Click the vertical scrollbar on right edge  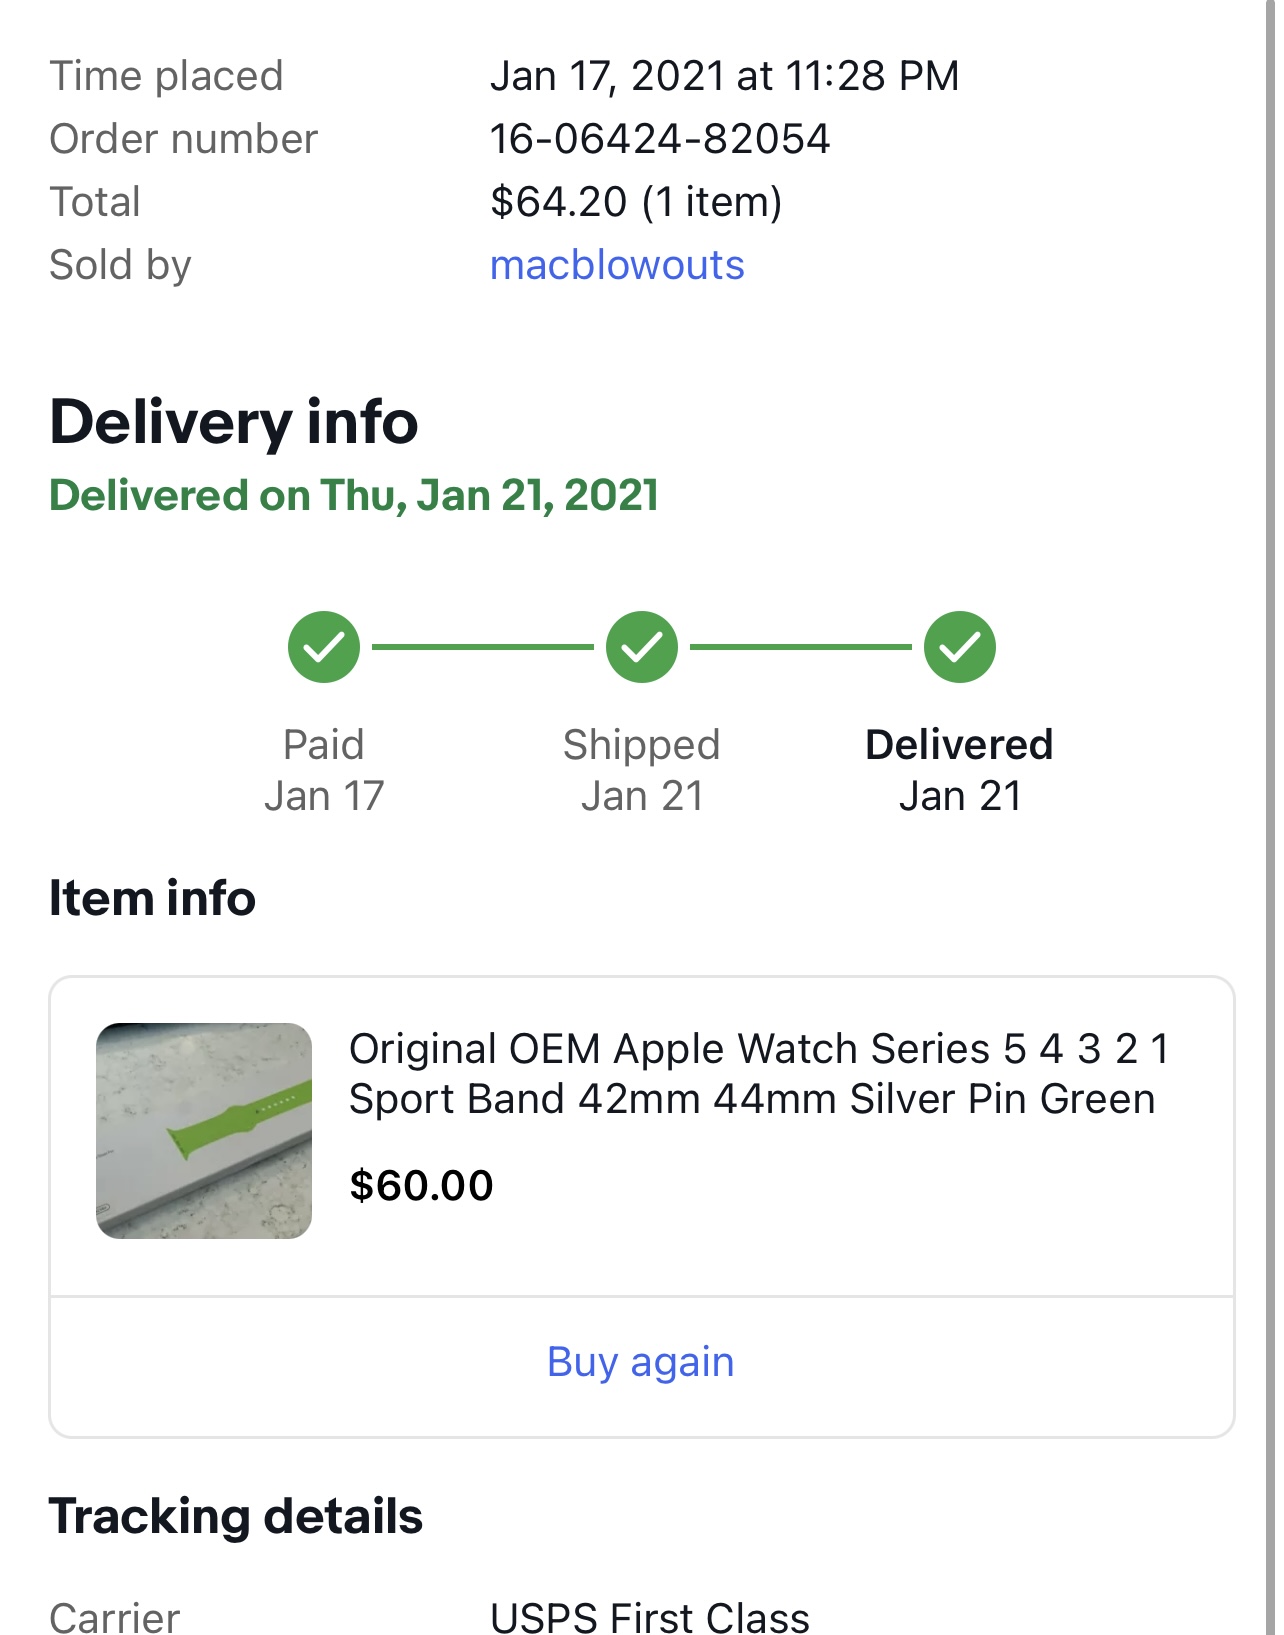1270,817
